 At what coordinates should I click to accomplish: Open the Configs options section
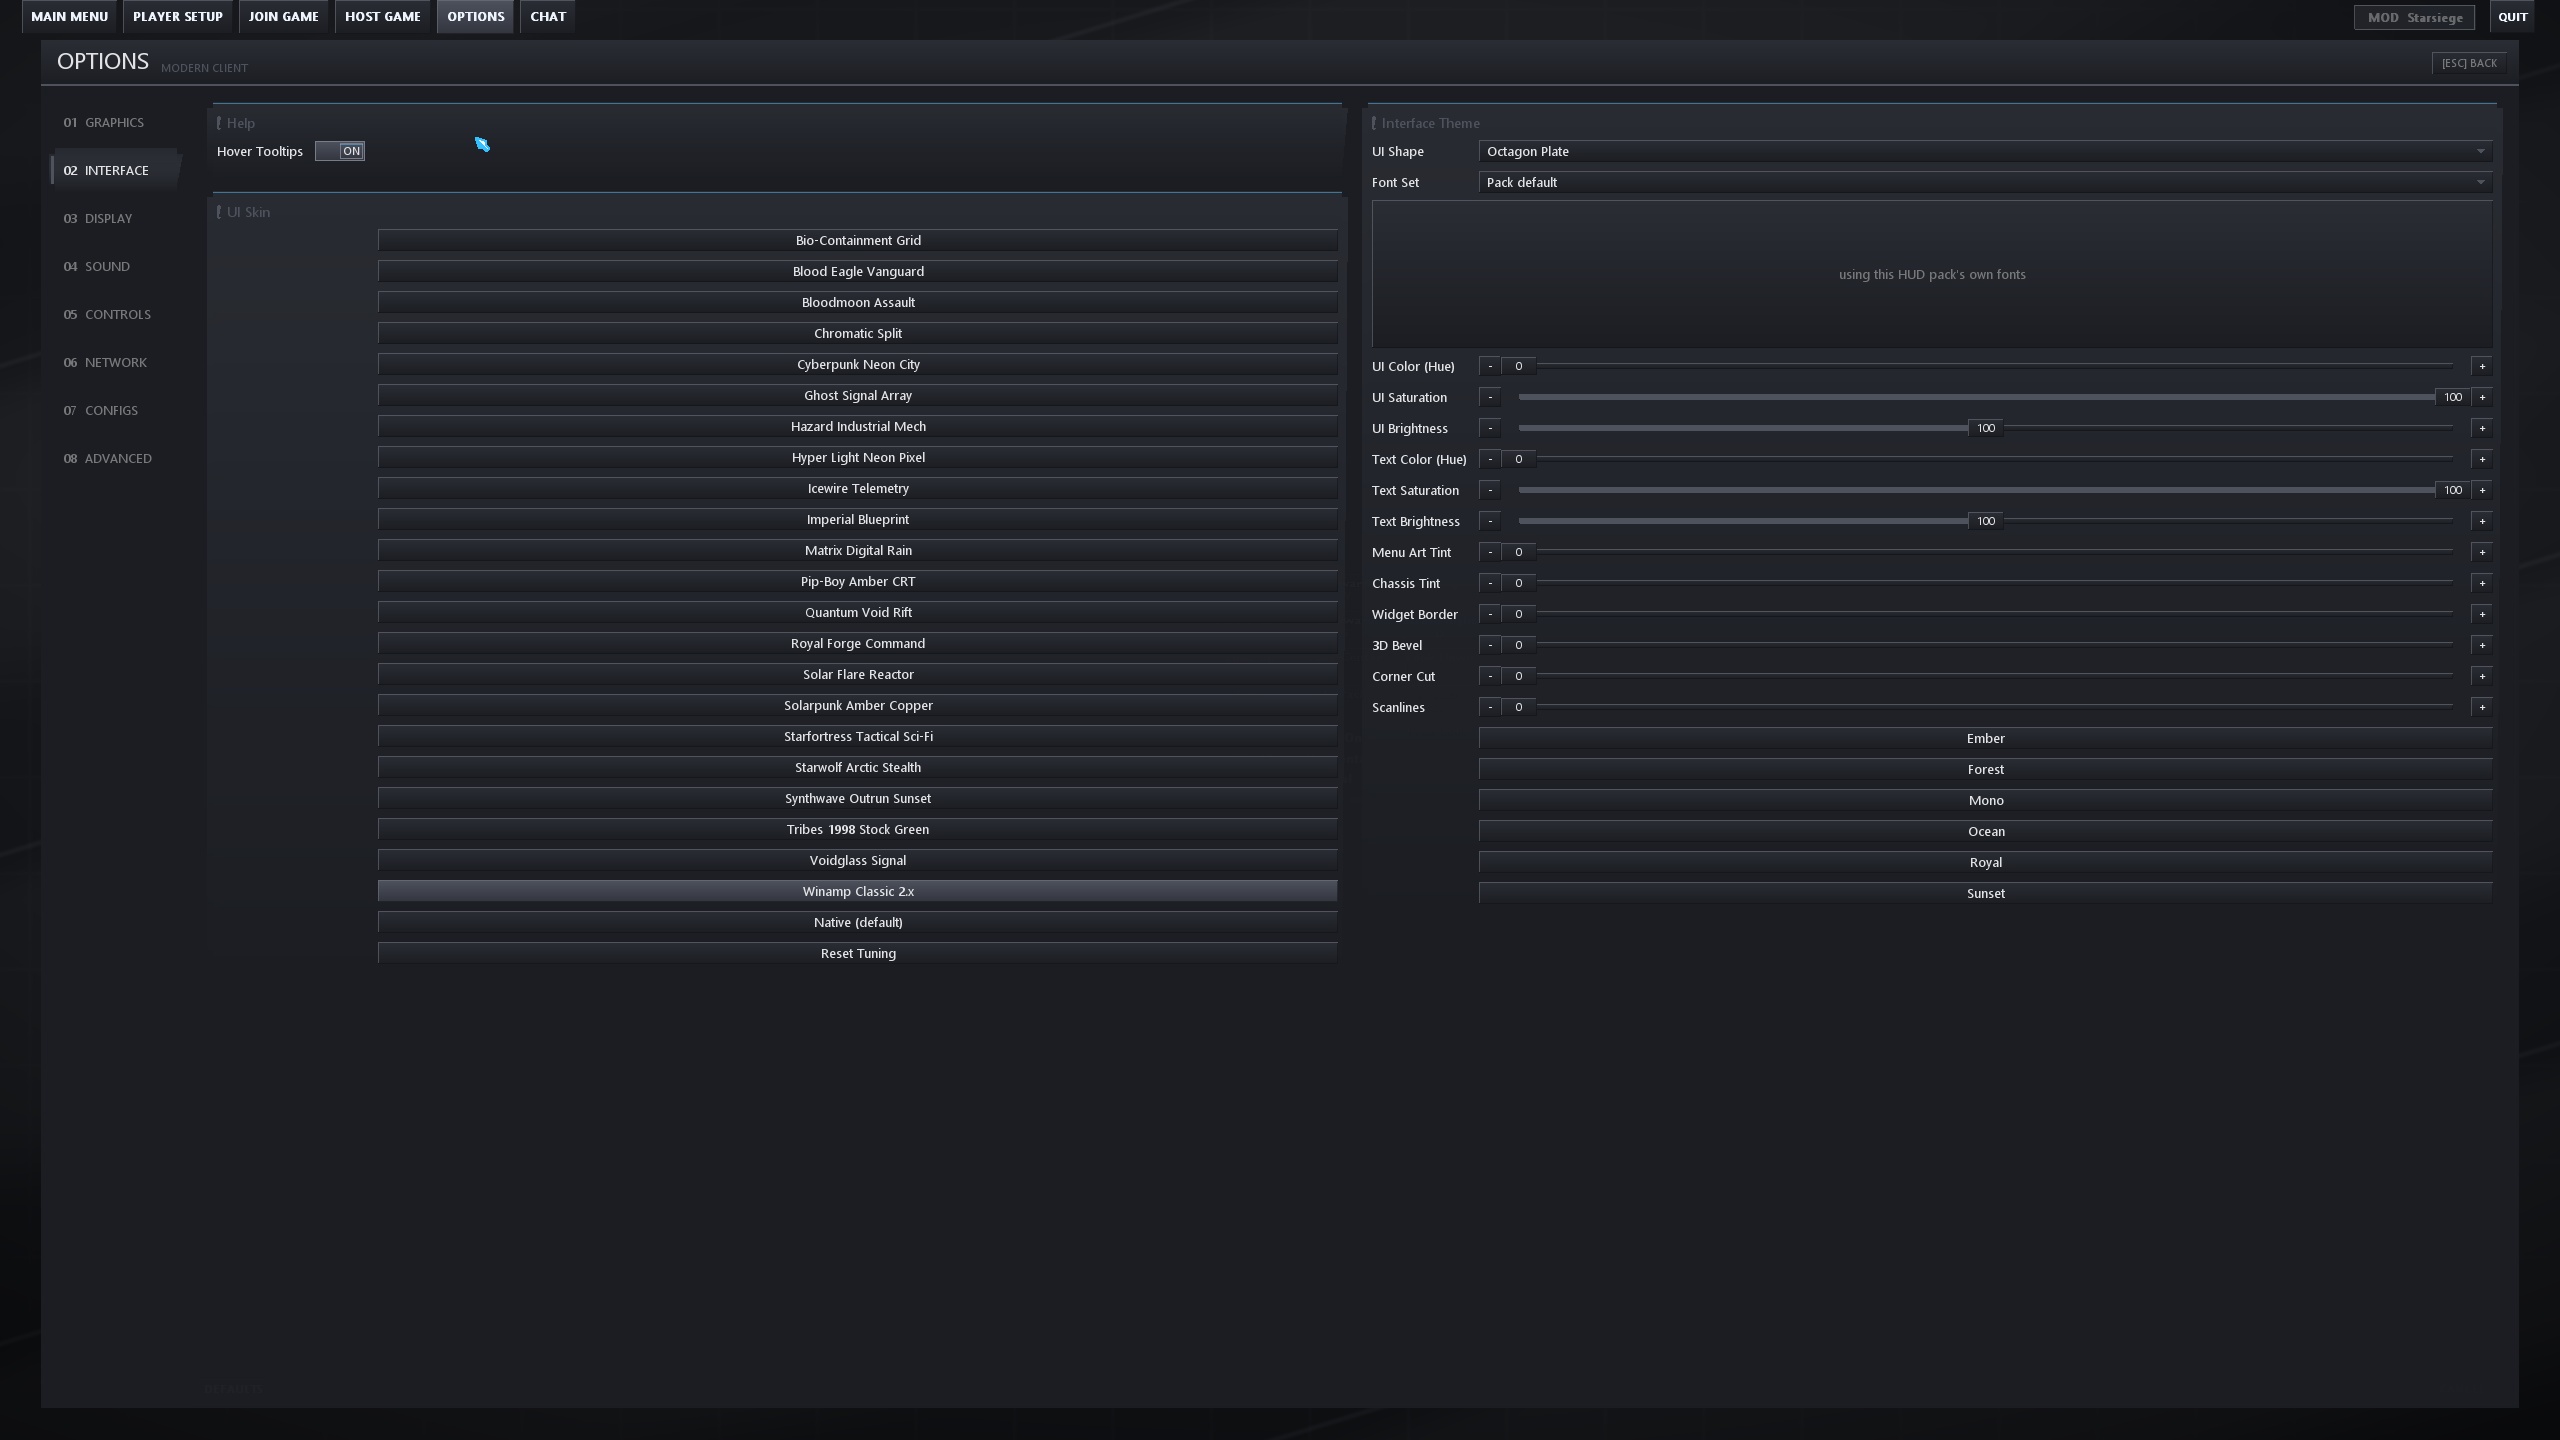point(115,410)
